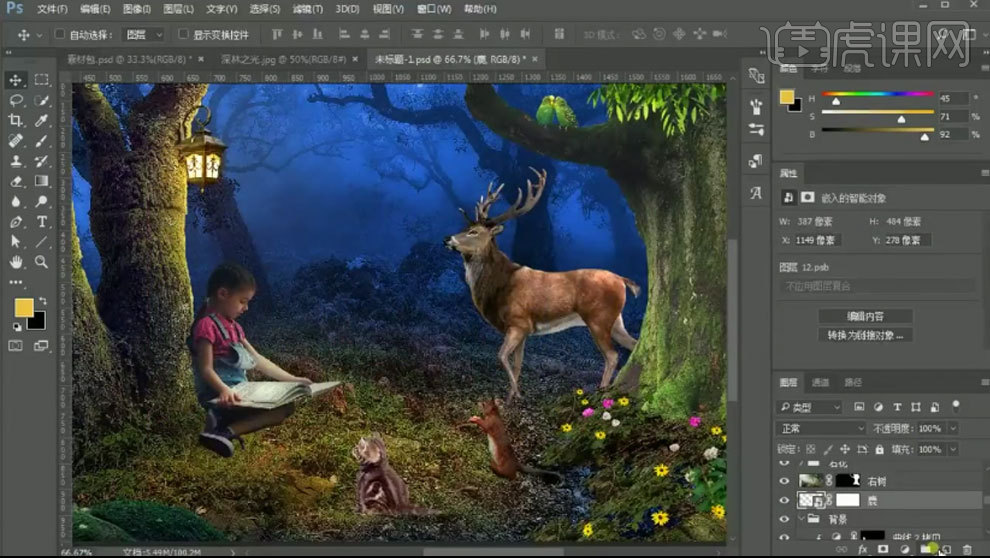Adjust the brightness B slider
This screenshot has height=558, width=990.
(925, 136)
